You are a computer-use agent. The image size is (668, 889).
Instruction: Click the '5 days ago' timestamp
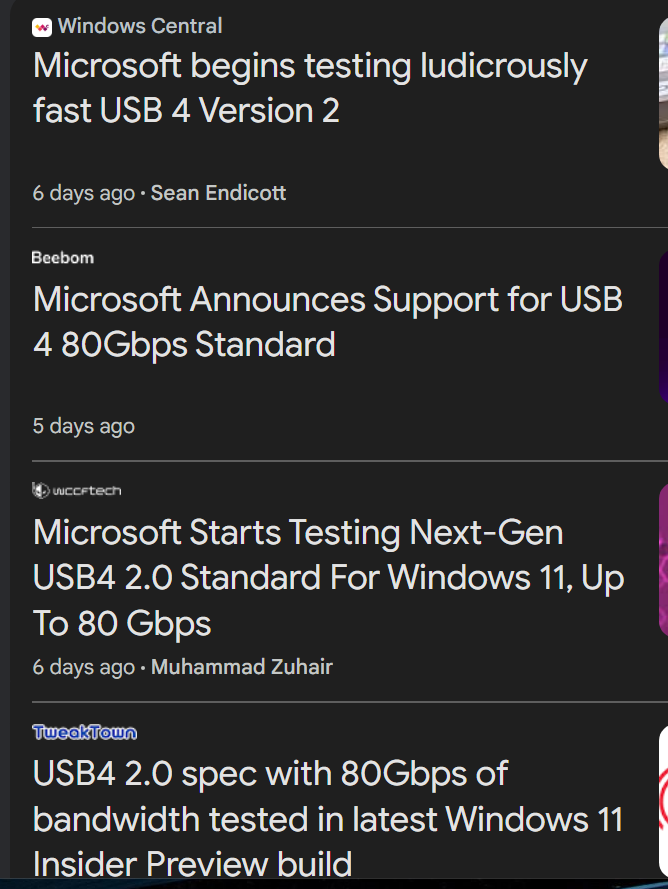[83, 426]
